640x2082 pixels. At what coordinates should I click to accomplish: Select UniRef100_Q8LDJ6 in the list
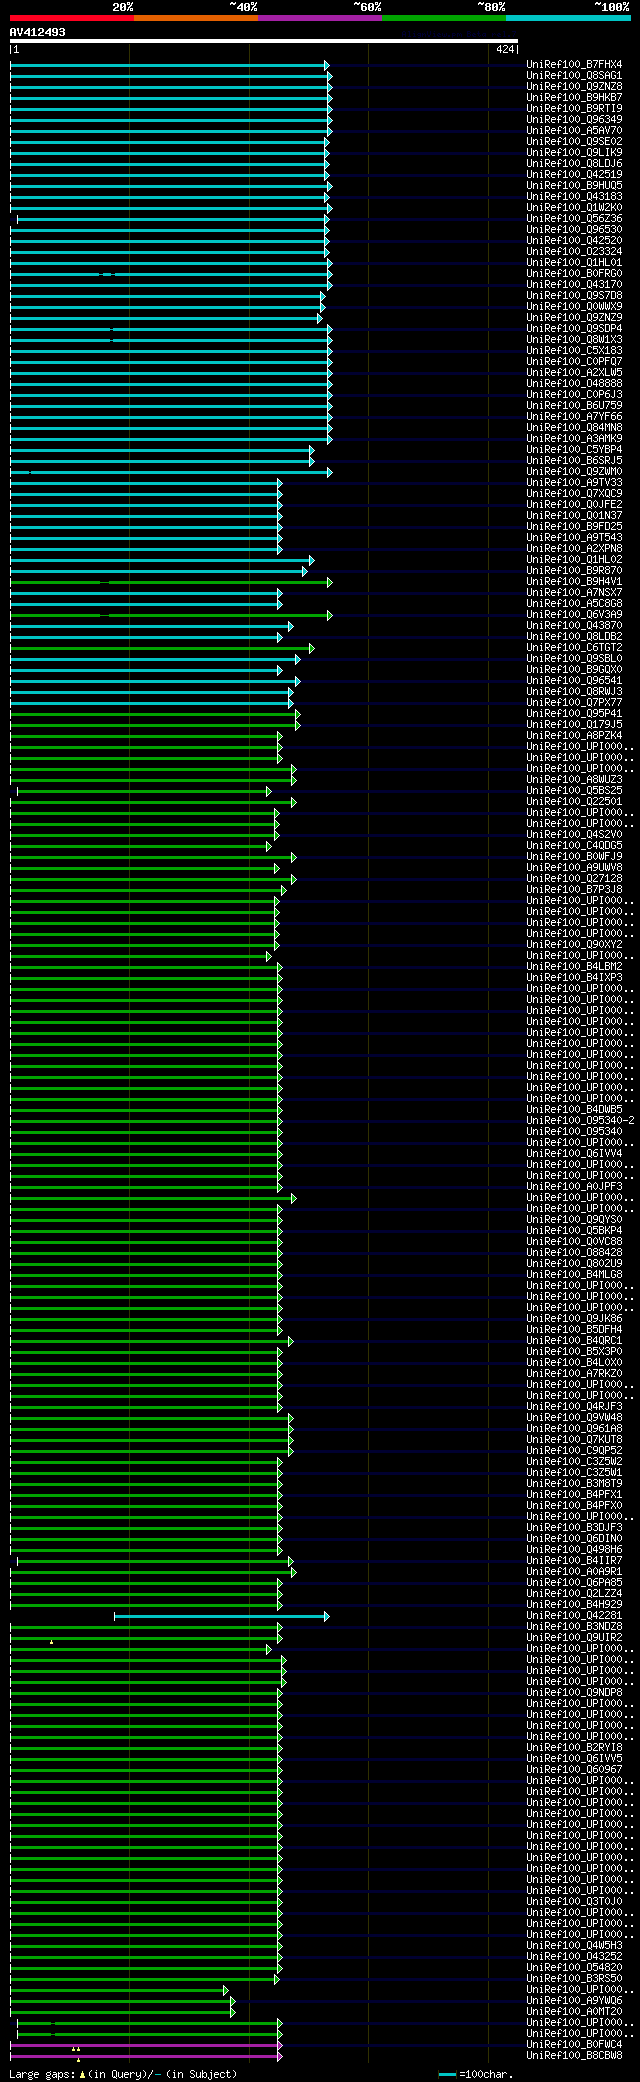click(x=574, y=163)
